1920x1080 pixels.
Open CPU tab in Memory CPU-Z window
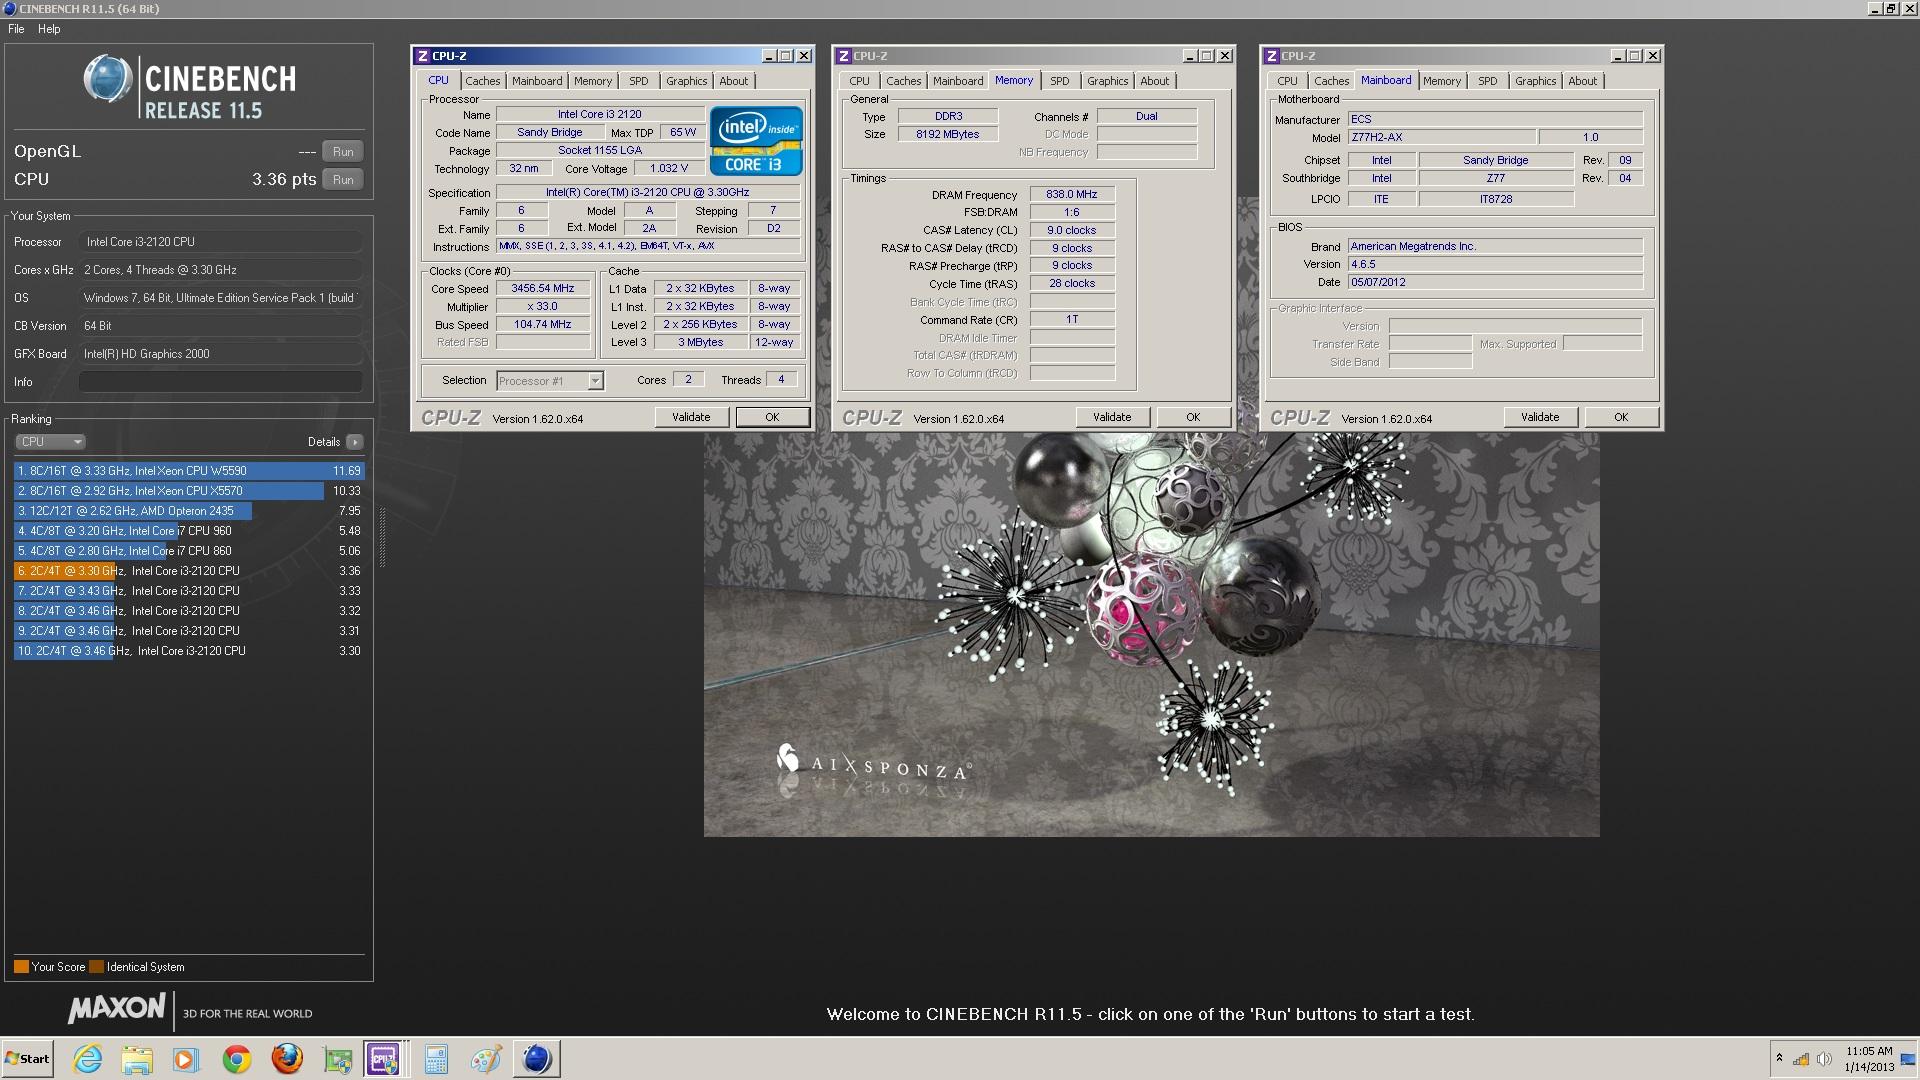click(859, 81)
